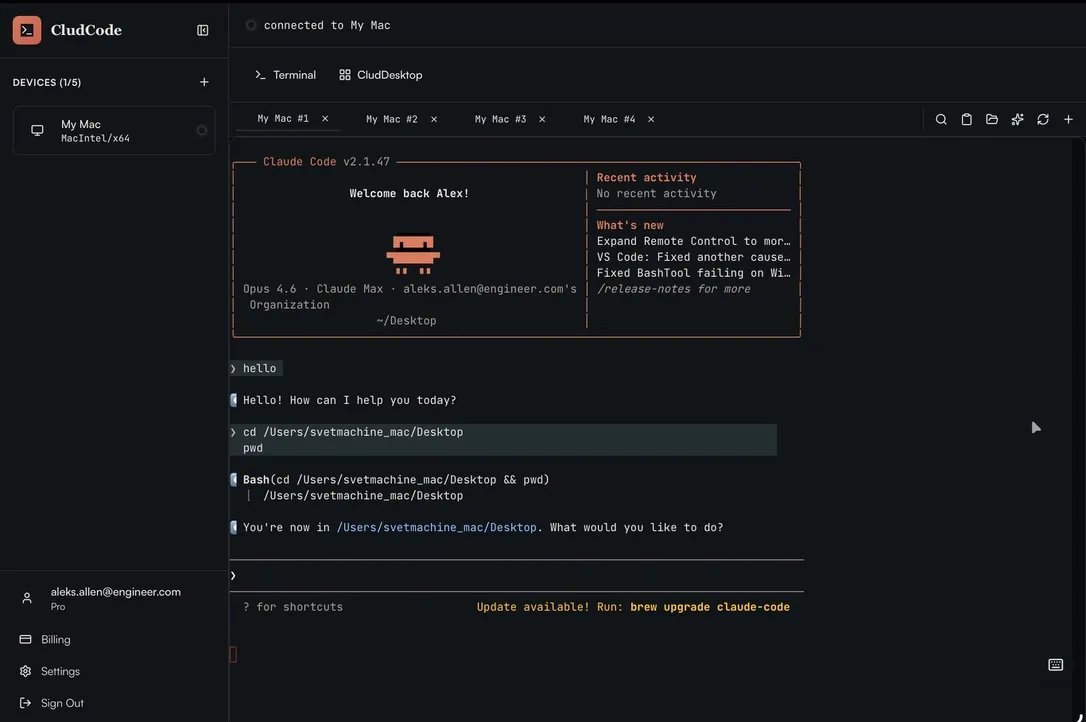The image size is (1086, 722).
Task: Open a new terminal tab with the plus icon
Action: click(1067, 117)
